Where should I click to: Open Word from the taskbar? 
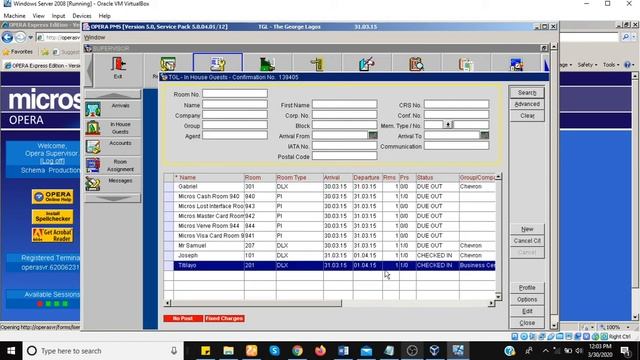(343, 351)
